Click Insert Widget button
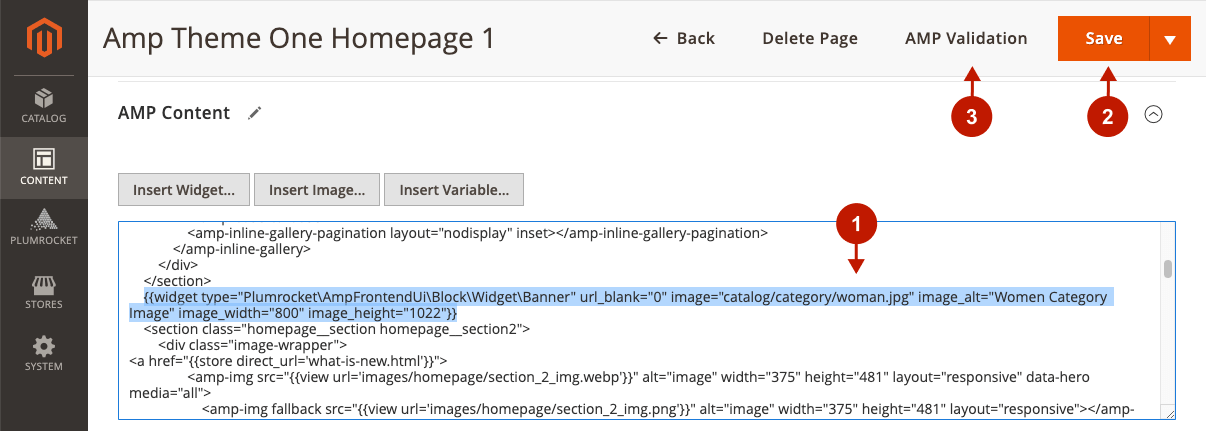 point(183,189)
